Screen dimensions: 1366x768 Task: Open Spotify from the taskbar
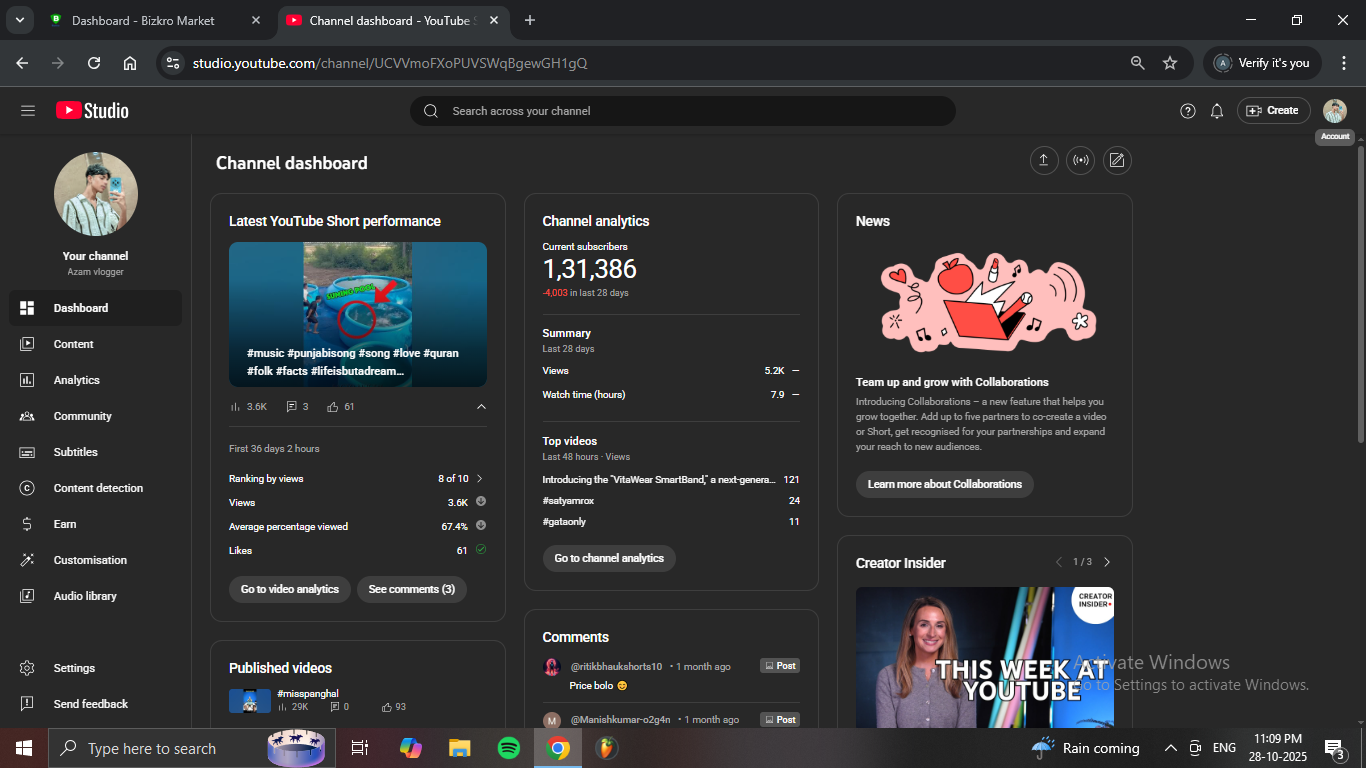coord(509,748)
